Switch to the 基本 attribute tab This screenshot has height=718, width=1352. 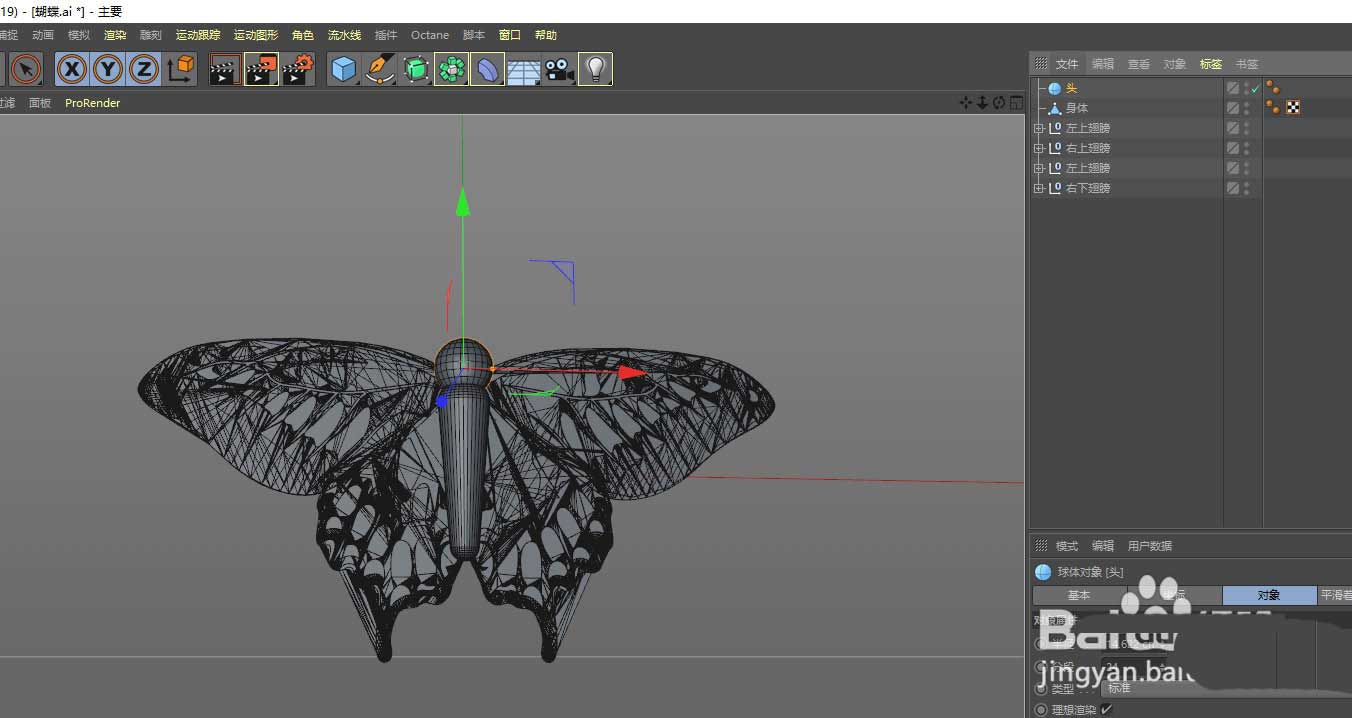coord(1079,595)
